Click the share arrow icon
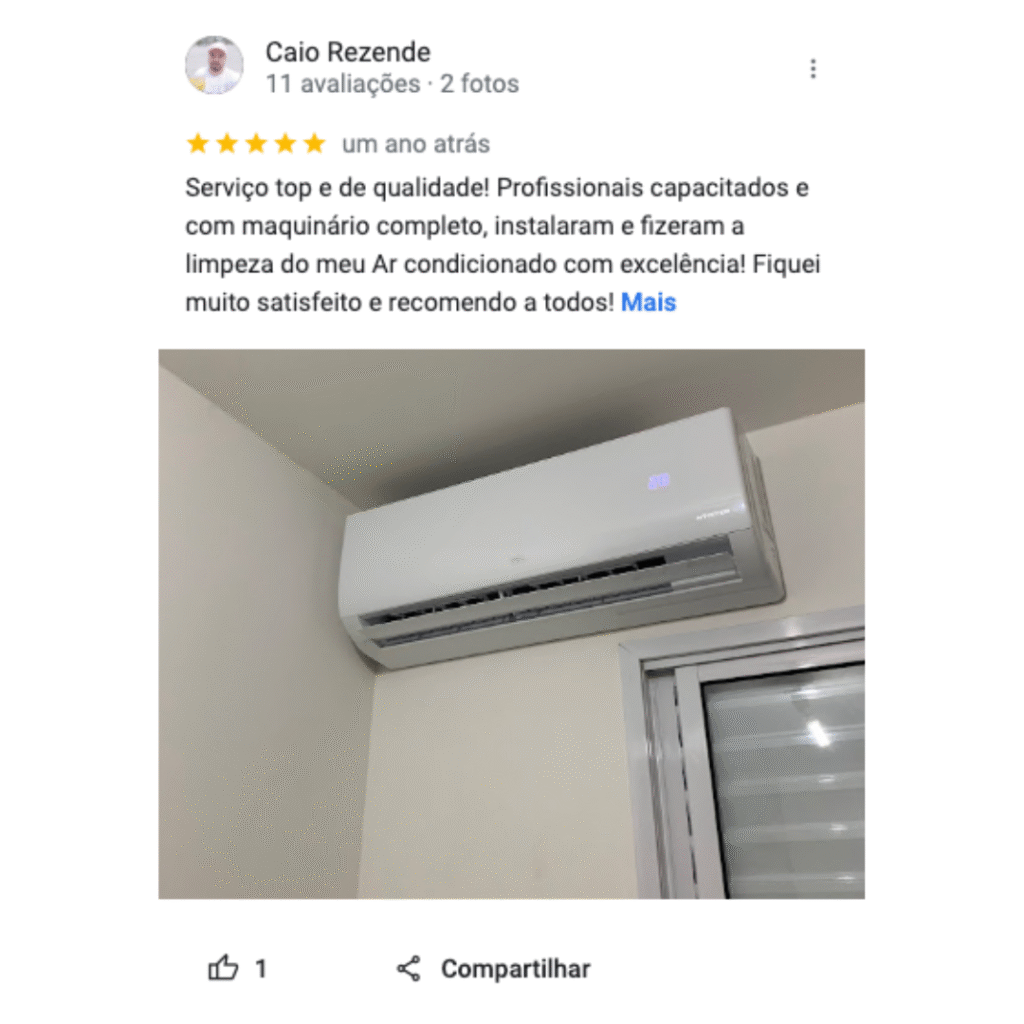This screenshot has width=1024, height=1024. point(409,968)
